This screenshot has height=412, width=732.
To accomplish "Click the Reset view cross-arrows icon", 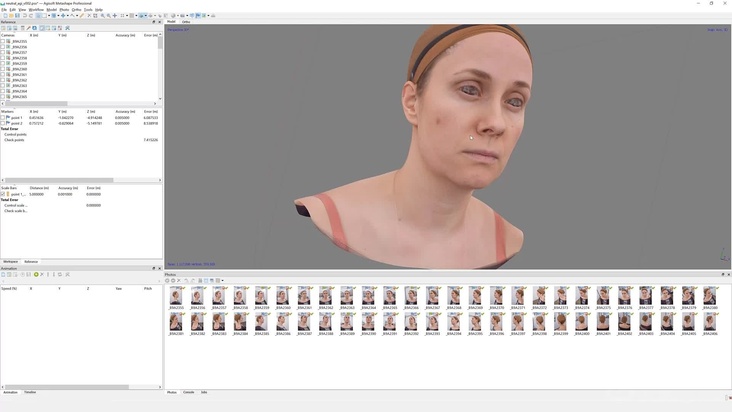I will pos(115,15).
